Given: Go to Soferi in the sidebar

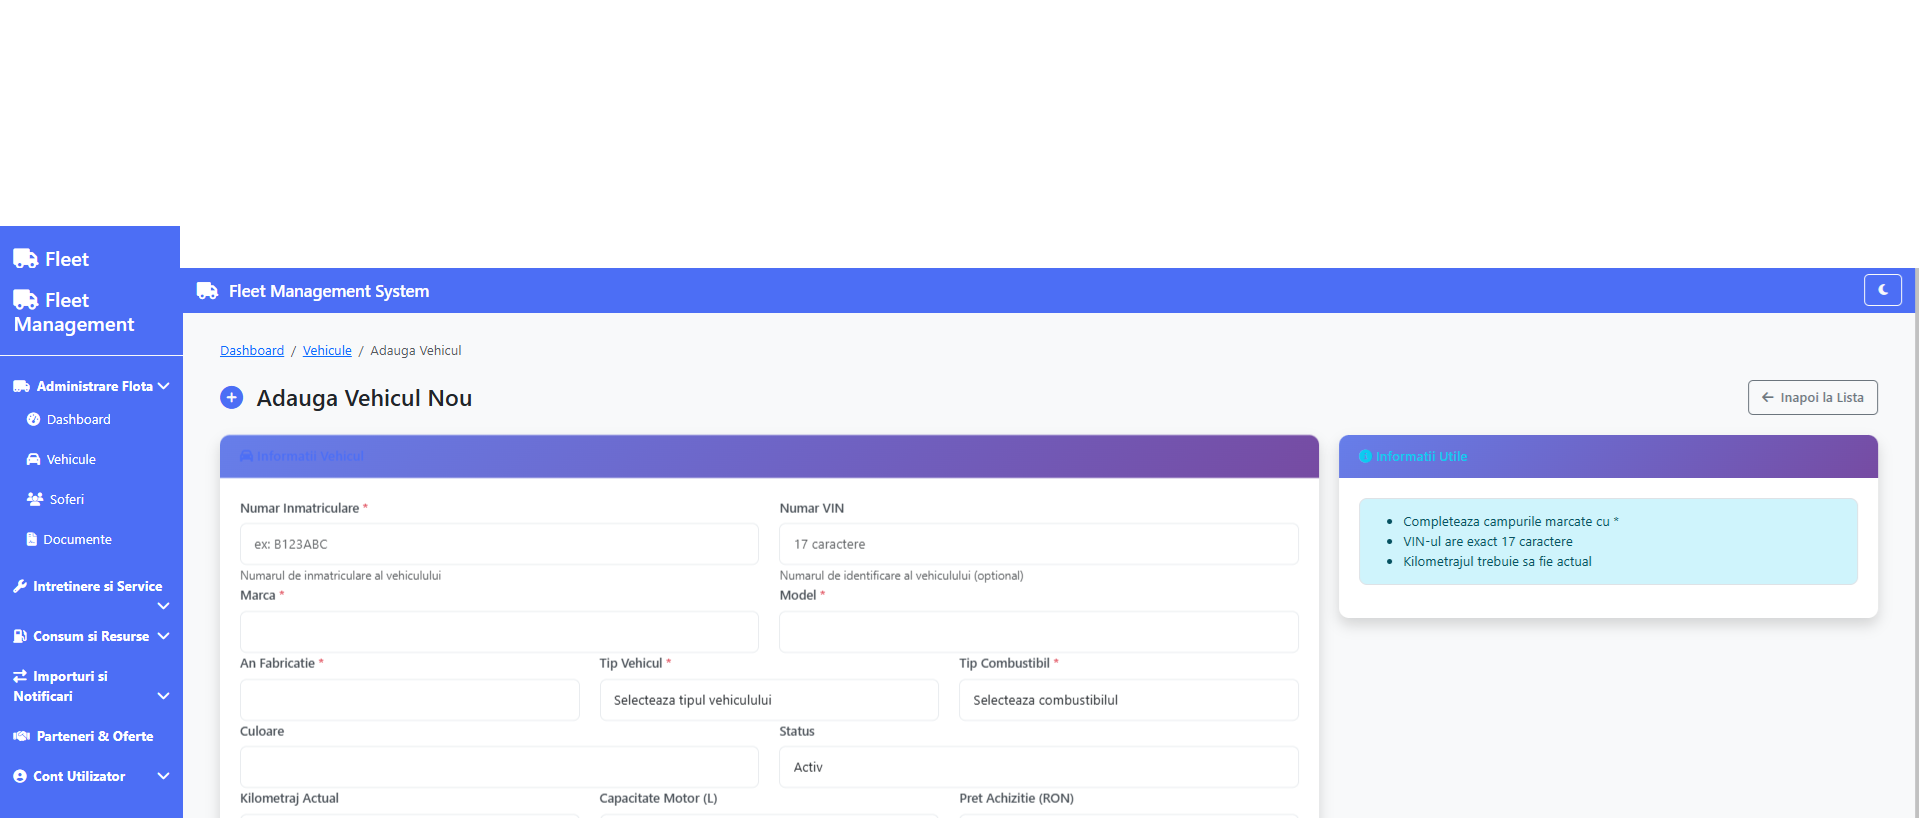Looking at the screenshot, I should pyautogui.click(x=66, y=499).
